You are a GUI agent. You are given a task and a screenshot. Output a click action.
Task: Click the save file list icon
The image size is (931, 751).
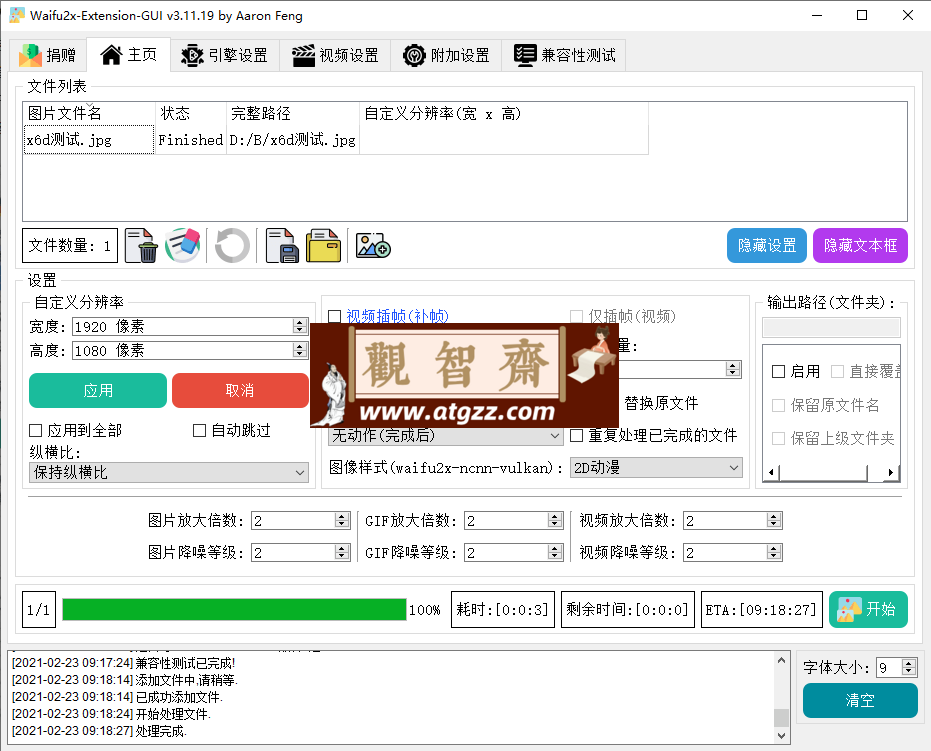tap(282, 245)
